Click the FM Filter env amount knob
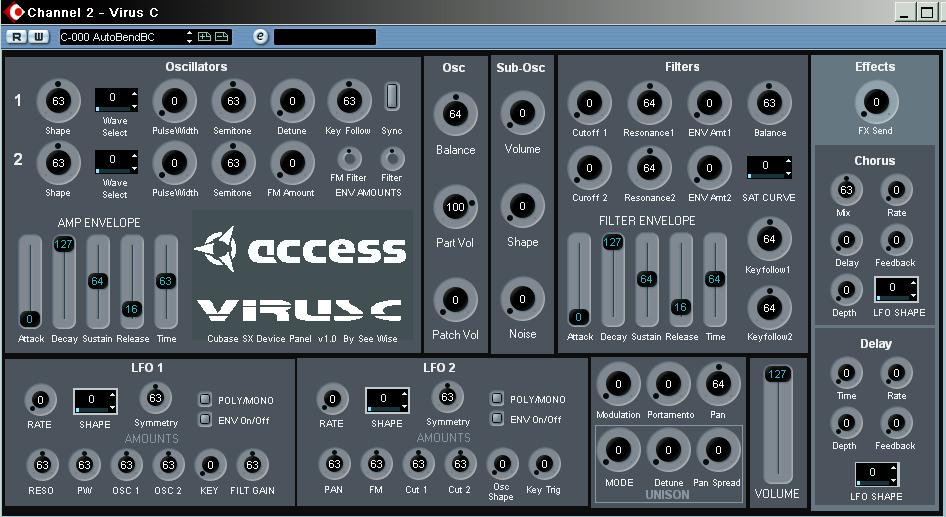Image resolution: width=946 pixels, height=517 pixels. pyautogui.click(x=349, y=159)
